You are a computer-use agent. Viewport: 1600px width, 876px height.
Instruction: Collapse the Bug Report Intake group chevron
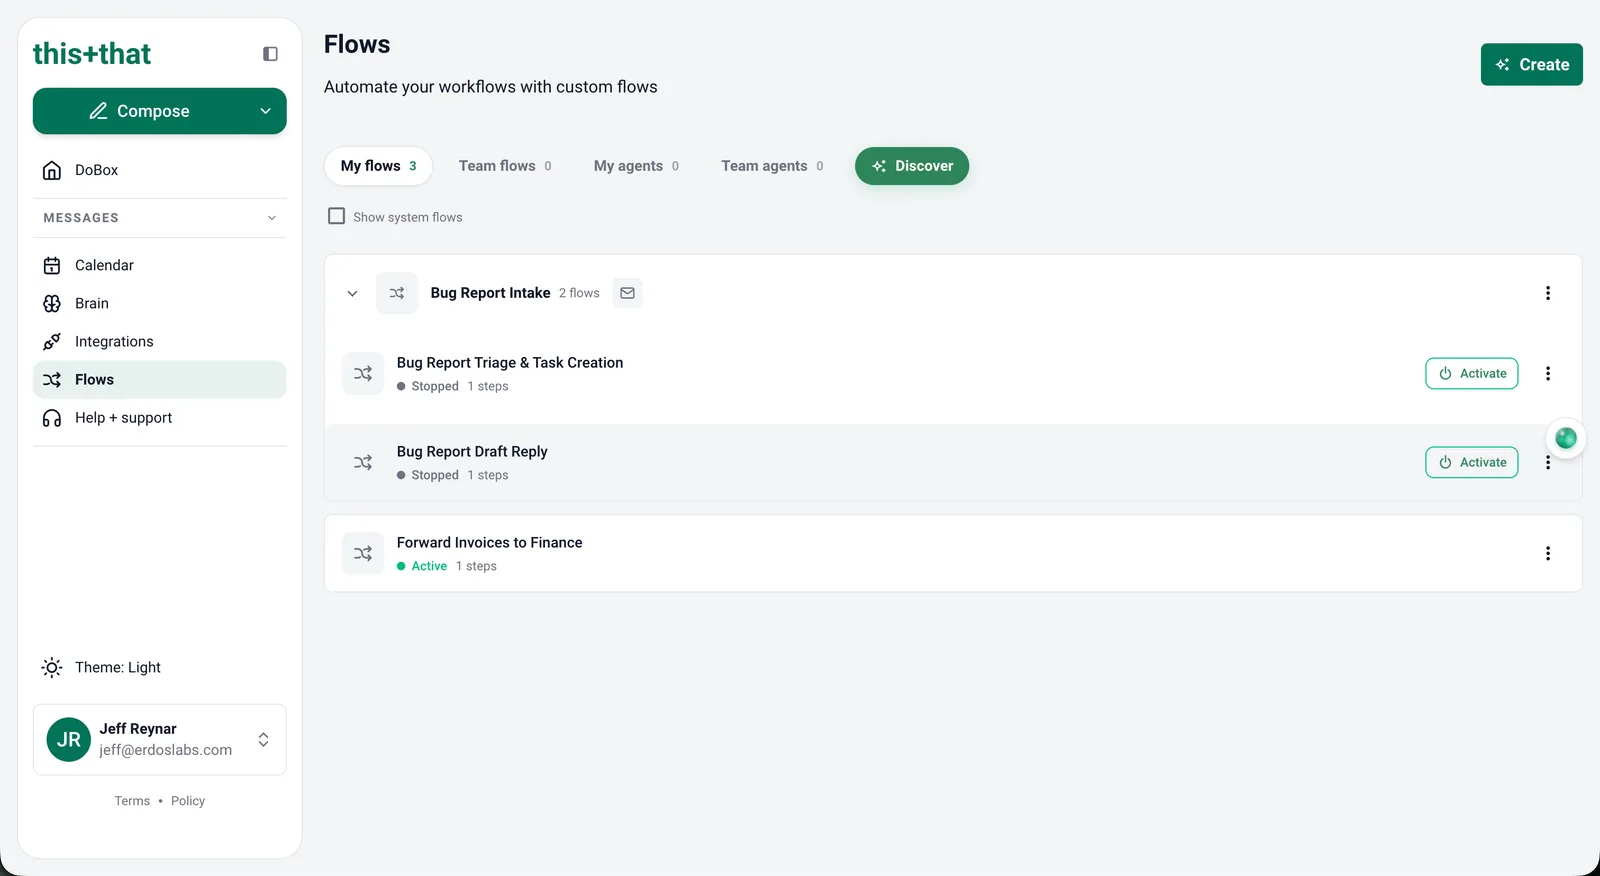click(352, 293)
